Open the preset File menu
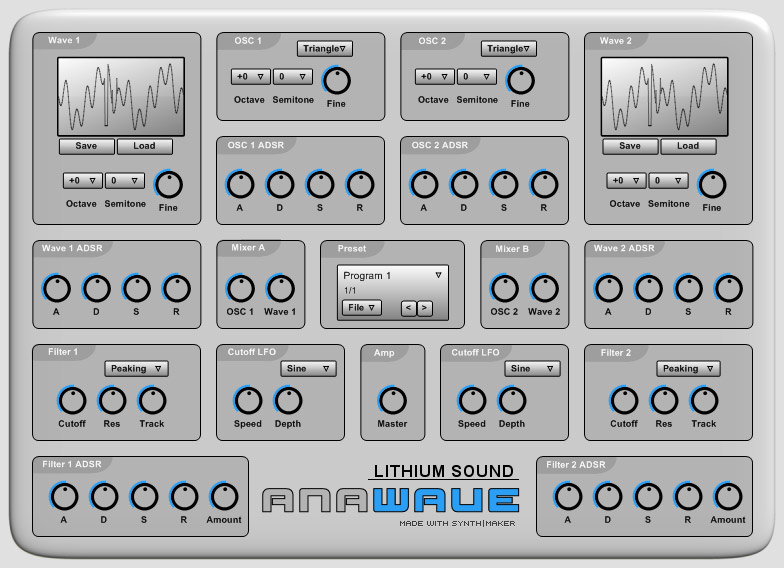This screenshot has width=784, height=568. tap(362, 308)
